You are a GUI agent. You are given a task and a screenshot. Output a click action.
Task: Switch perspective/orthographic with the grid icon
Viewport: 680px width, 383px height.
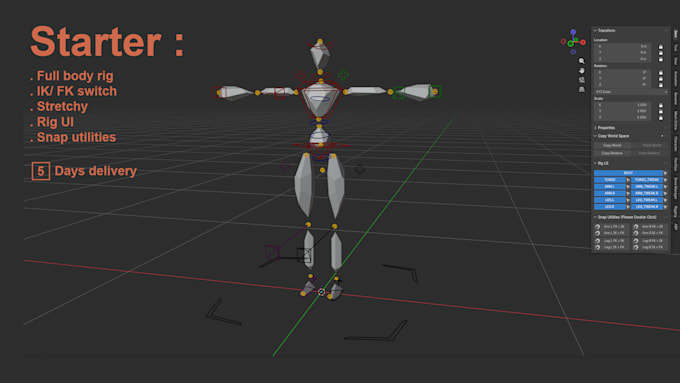click(x=582, y=89)
